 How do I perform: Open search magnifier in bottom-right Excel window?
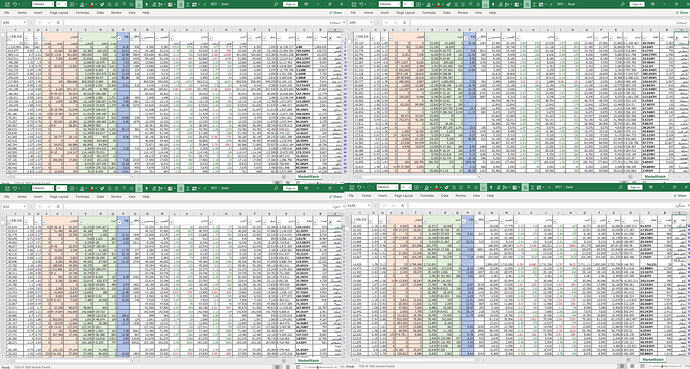pos(620,187)
